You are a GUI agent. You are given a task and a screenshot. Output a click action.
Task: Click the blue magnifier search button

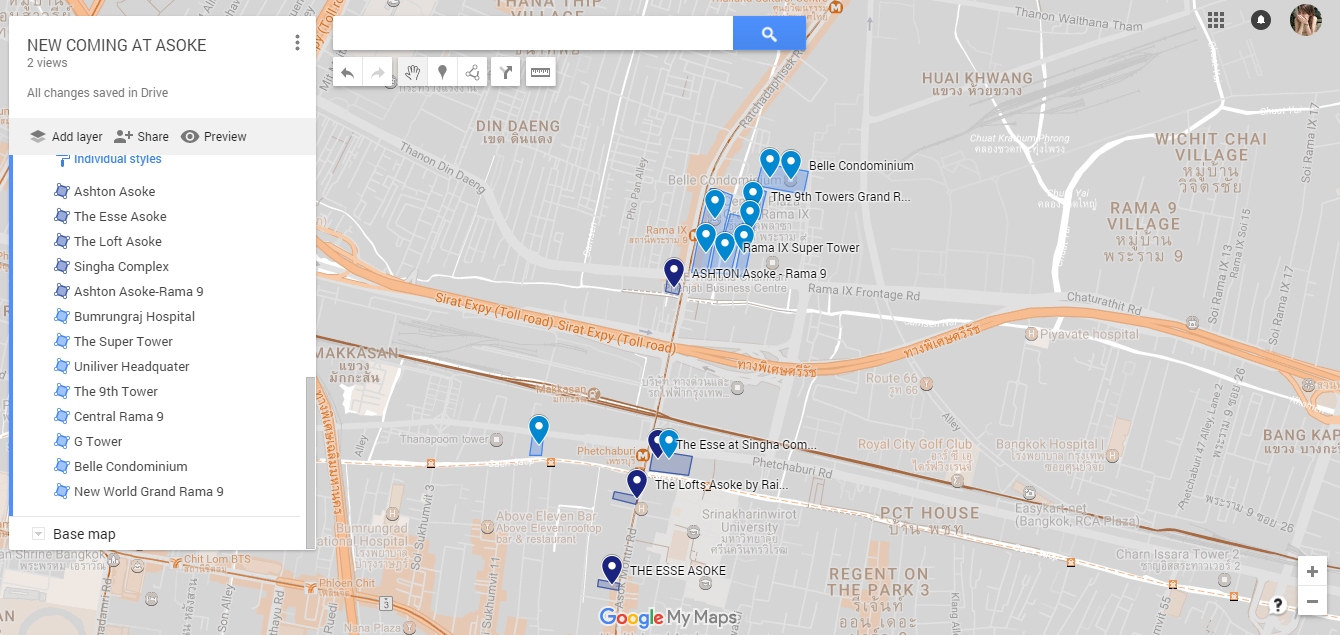769,34
